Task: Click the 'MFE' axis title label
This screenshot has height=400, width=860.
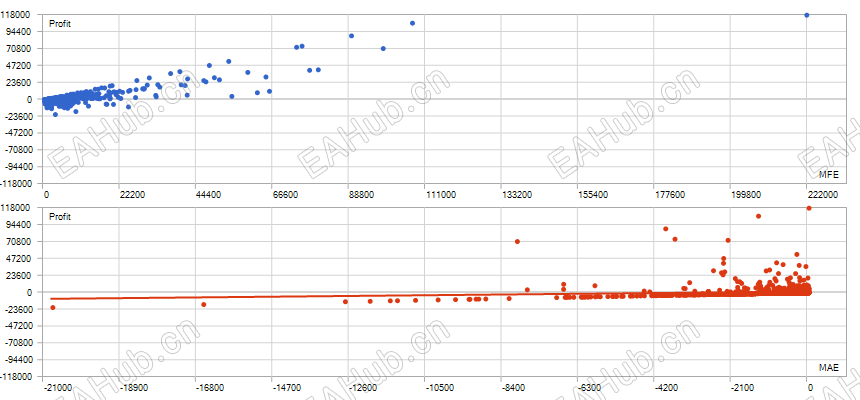Action: [829, 174]
